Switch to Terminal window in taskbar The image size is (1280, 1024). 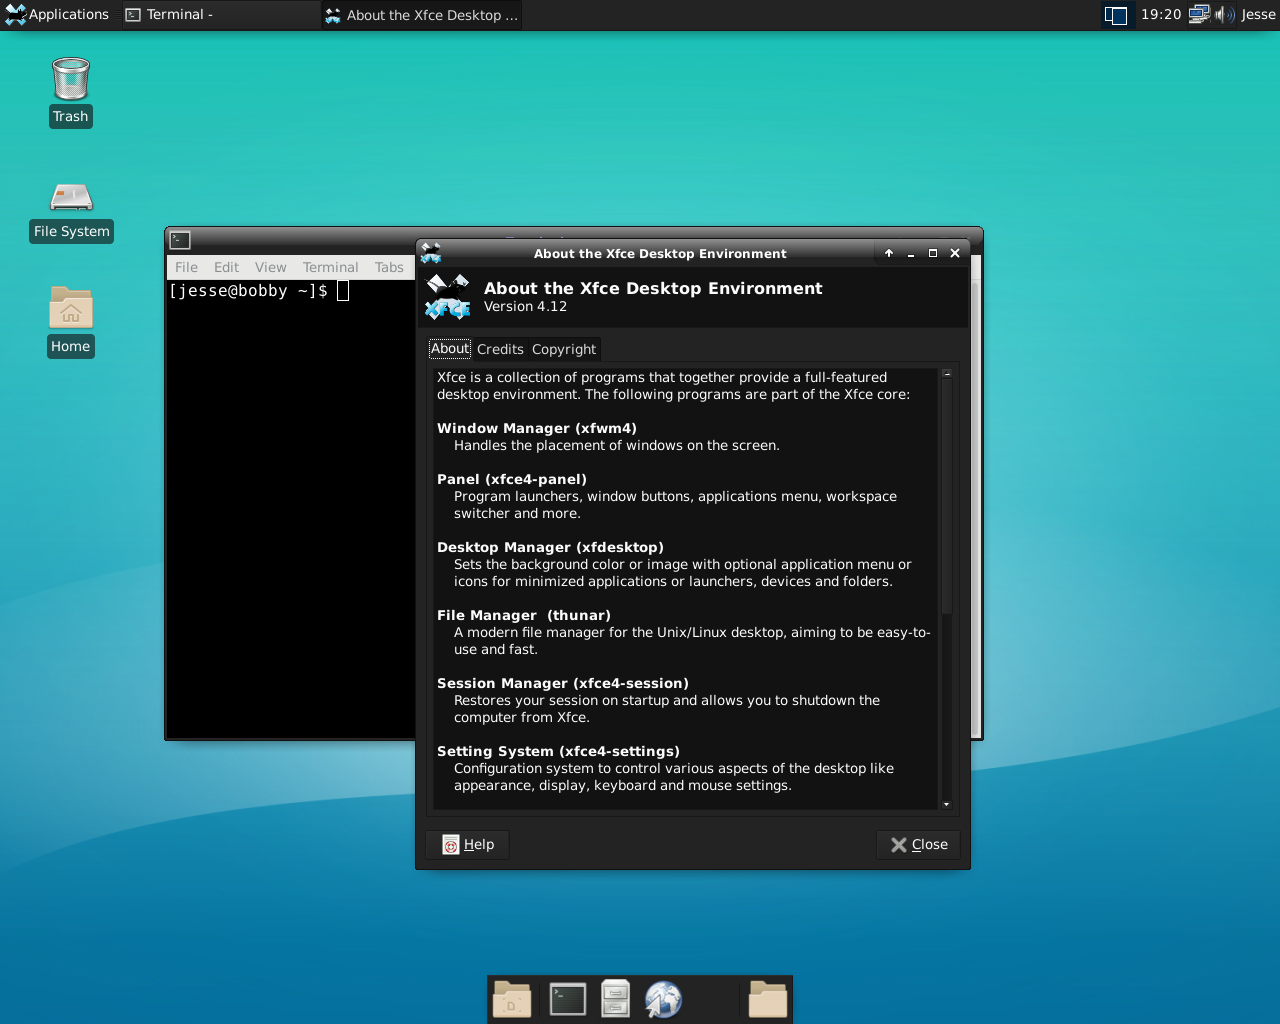pyautogui.click(x=220, y=15)
